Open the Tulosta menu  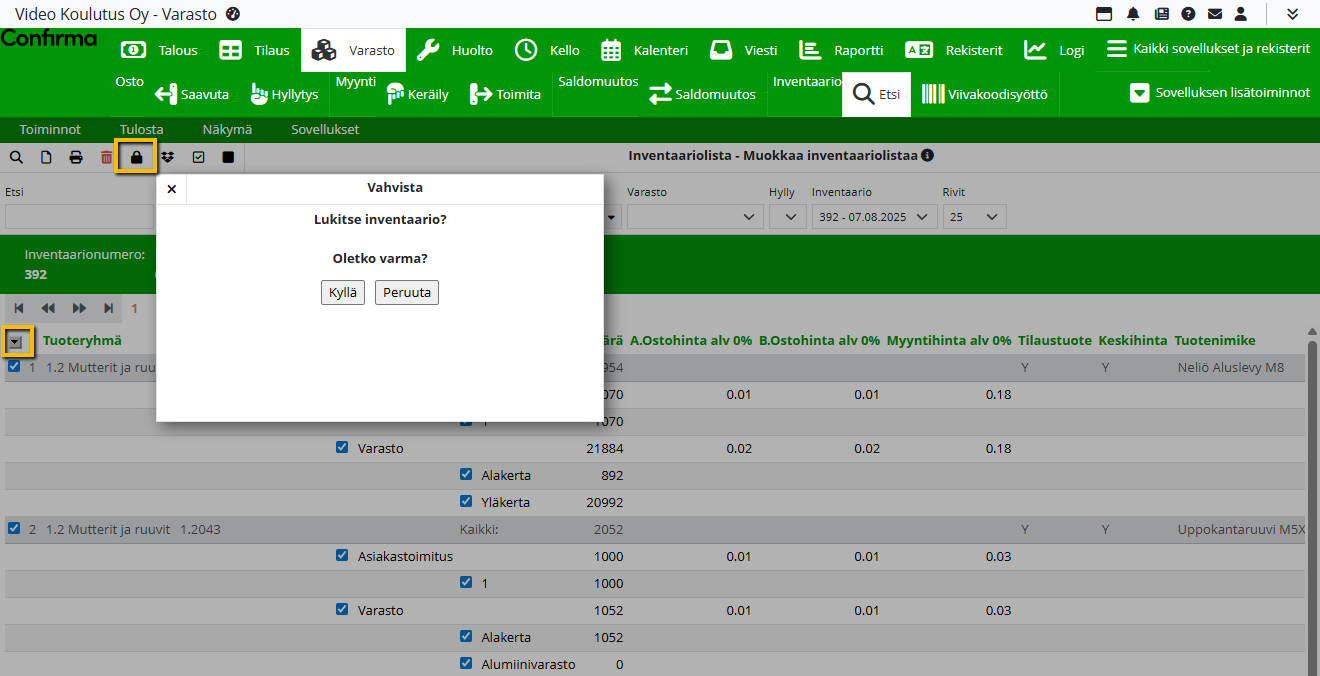point(141,129)
